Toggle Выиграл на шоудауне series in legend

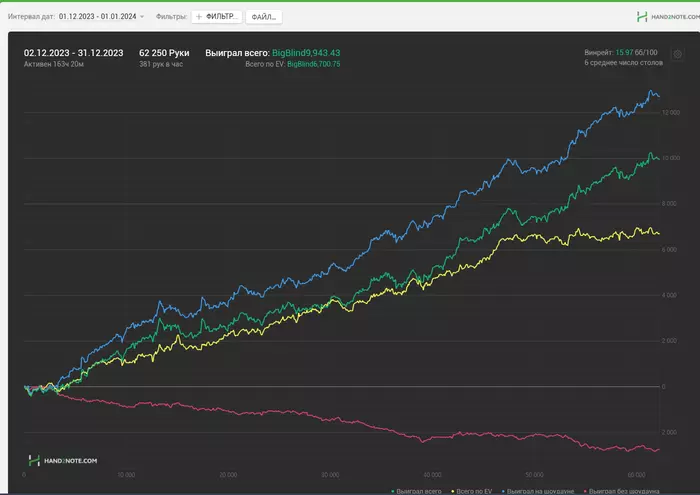pyautogui.click(x=540, y=491)
